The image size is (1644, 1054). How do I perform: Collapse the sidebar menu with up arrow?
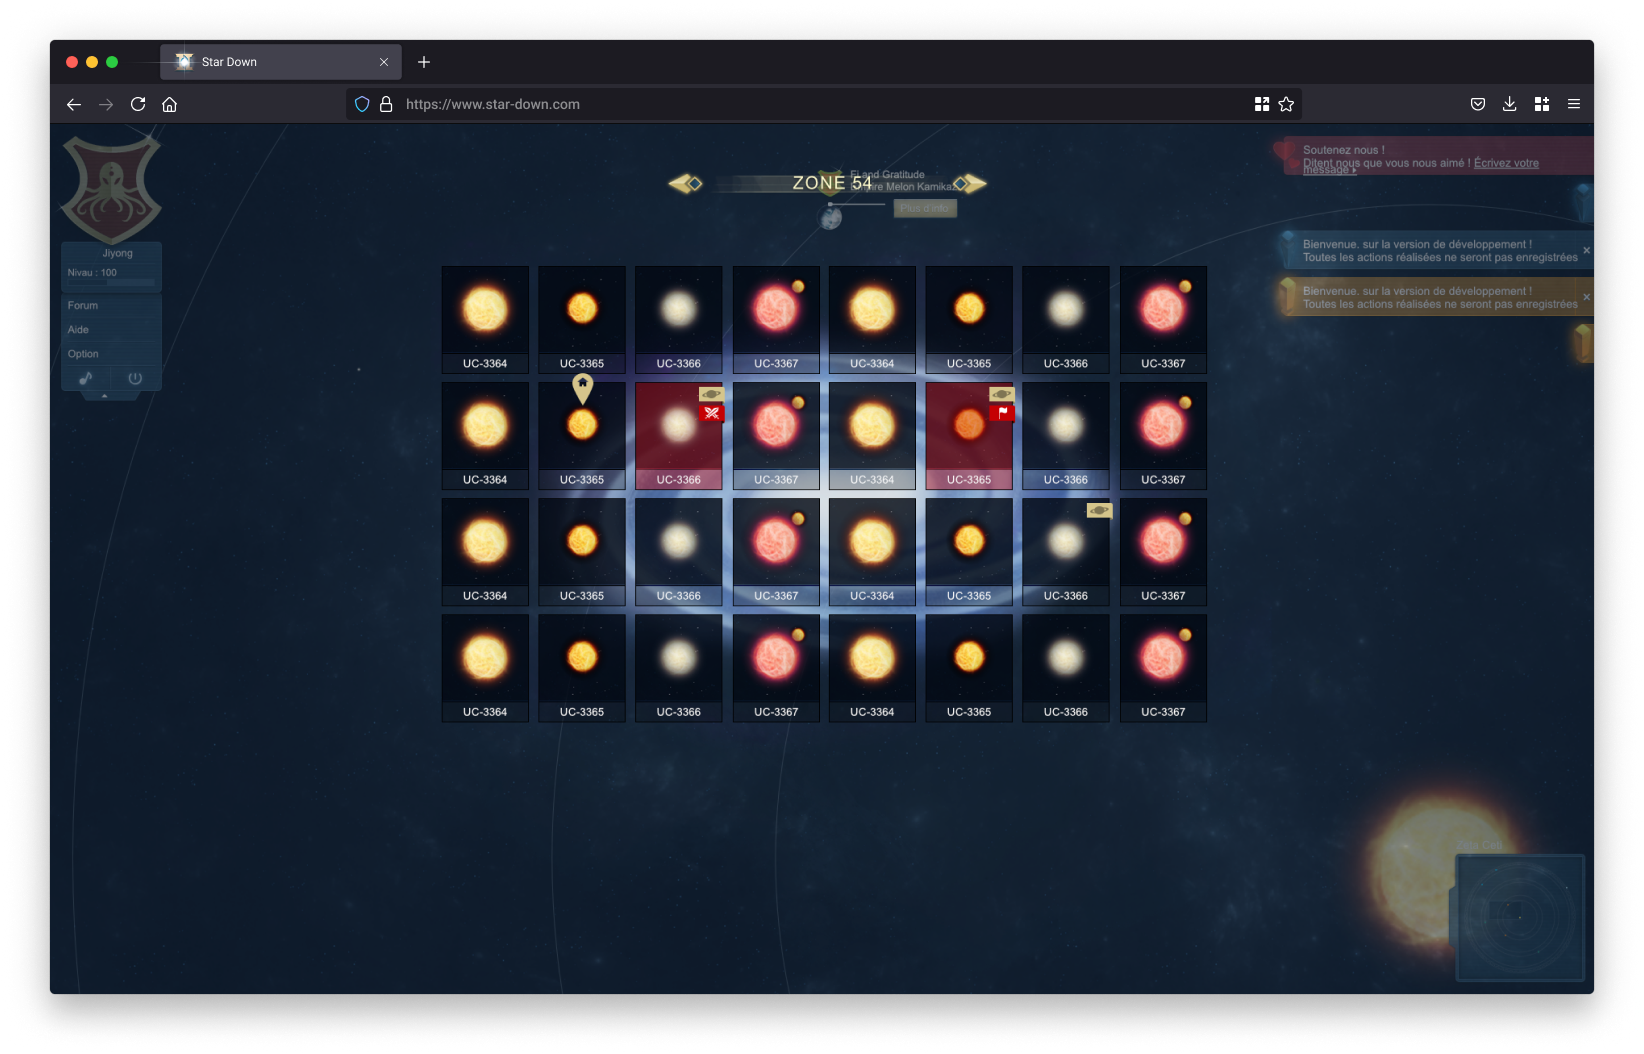104,396
